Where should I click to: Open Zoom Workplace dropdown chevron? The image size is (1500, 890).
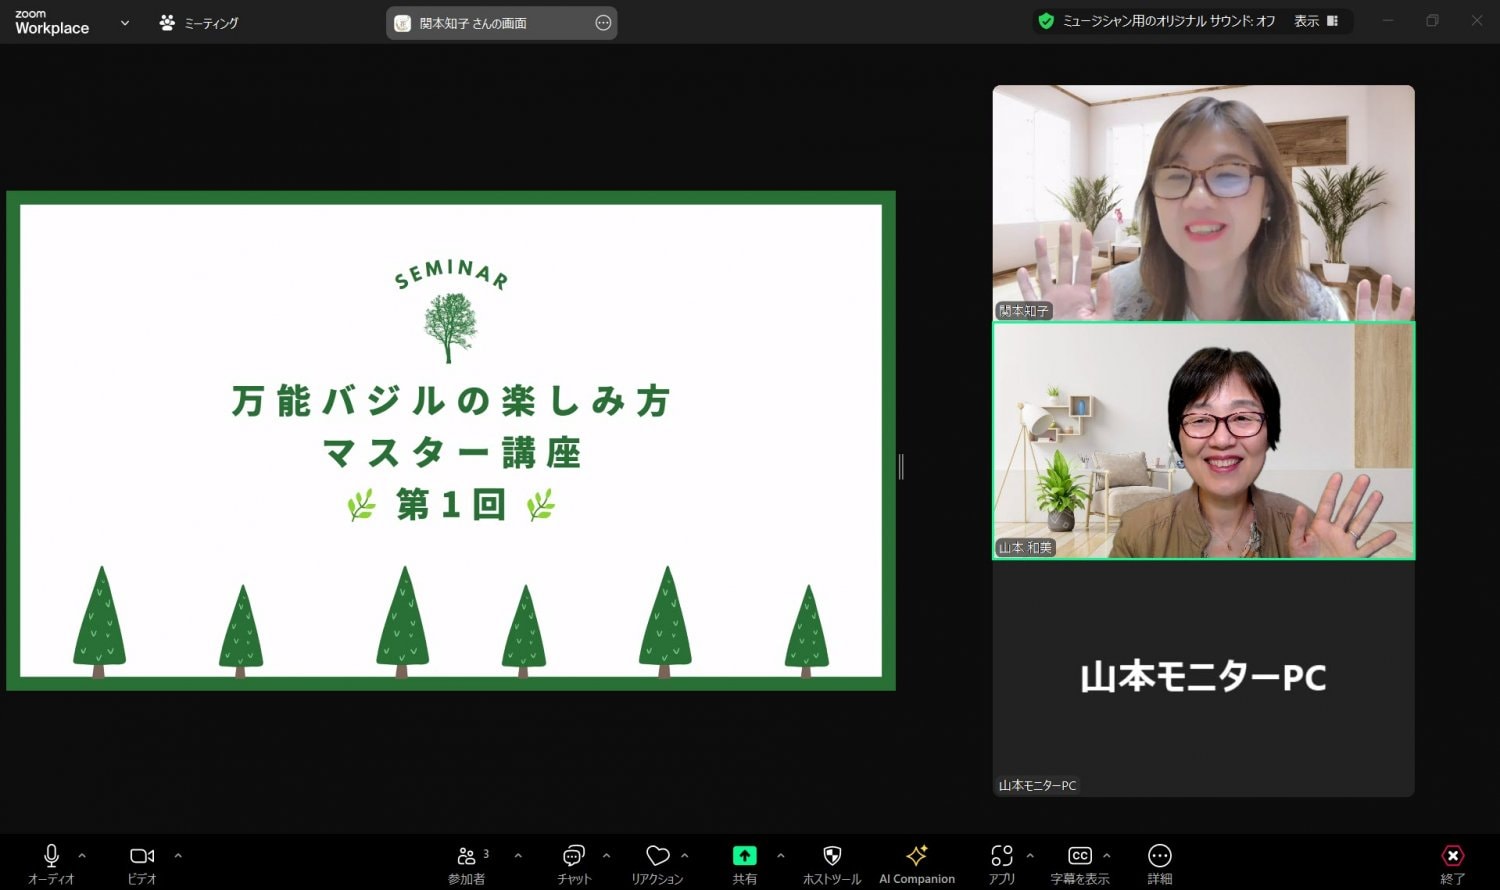[125, 23]
